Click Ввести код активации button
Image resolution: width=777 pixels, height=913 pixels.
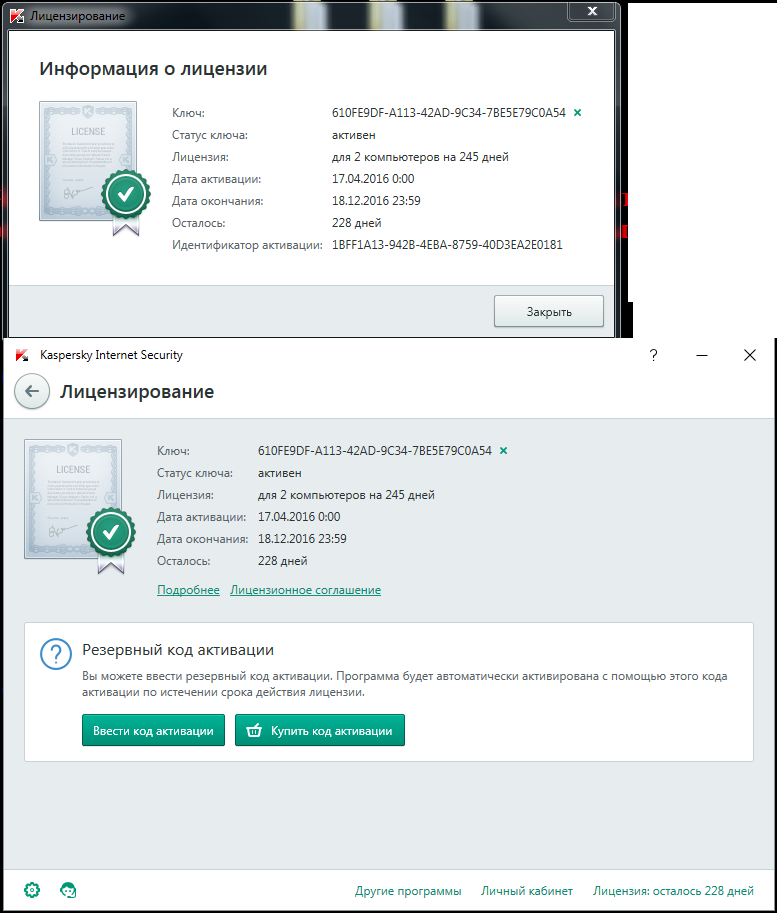(x=153, y=730)
